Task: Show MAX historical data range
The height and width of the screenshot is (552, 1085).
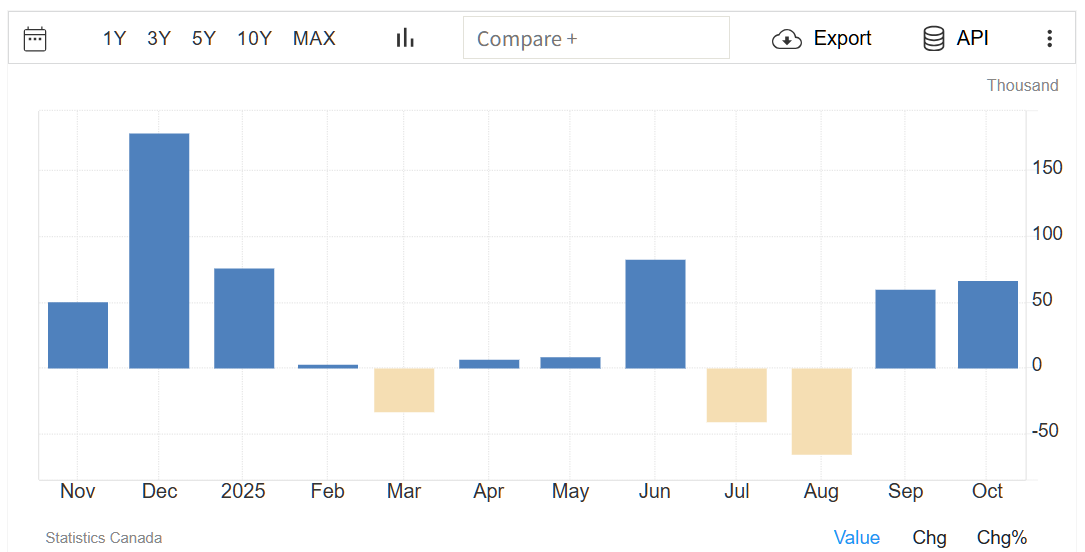Action: click(314, 39)
